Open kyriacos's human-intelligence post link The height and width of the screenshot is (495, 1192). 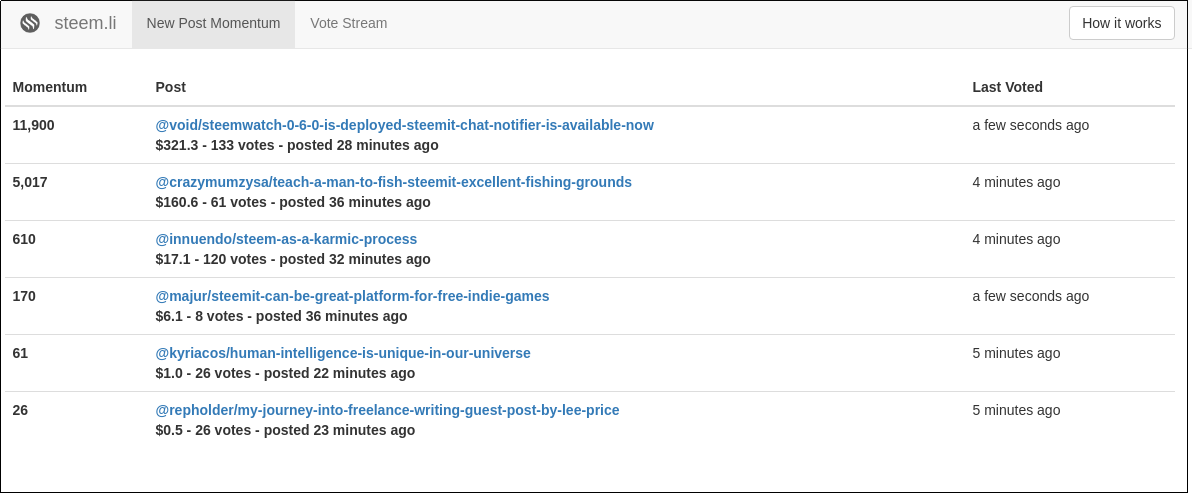click(x=343, y=353)
